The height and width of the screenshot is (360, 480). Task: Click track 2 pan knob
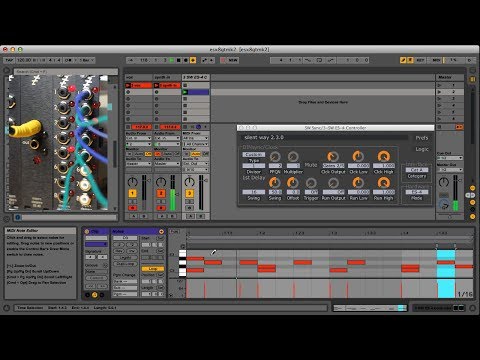pyautogui.click(x=161, y=182)
